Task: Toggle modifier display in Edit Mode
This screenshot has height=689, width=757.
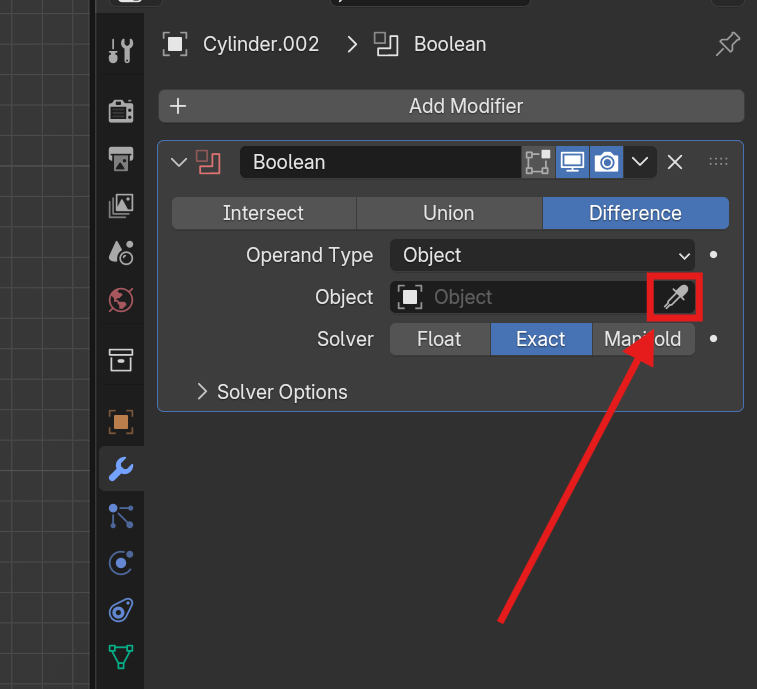Action: point(538,162)
